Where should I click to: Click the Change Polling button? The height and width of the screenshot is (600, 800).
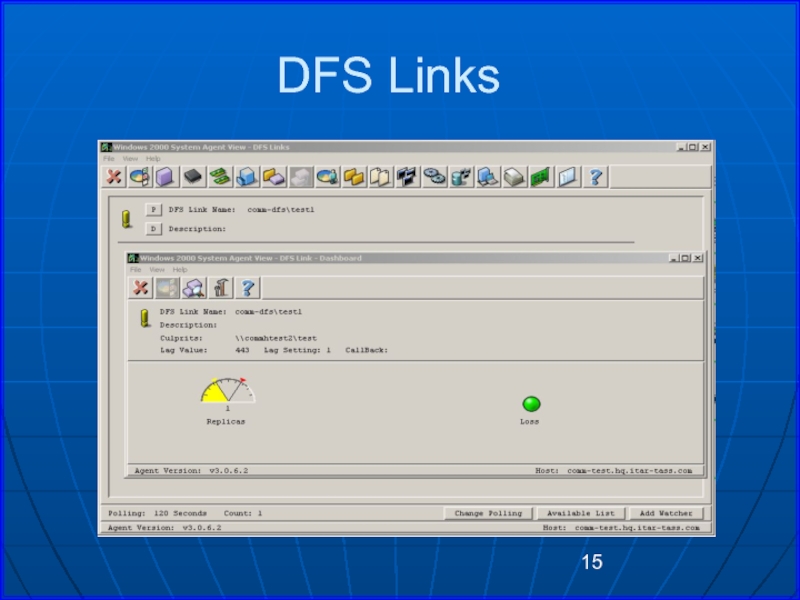(488, 513)
